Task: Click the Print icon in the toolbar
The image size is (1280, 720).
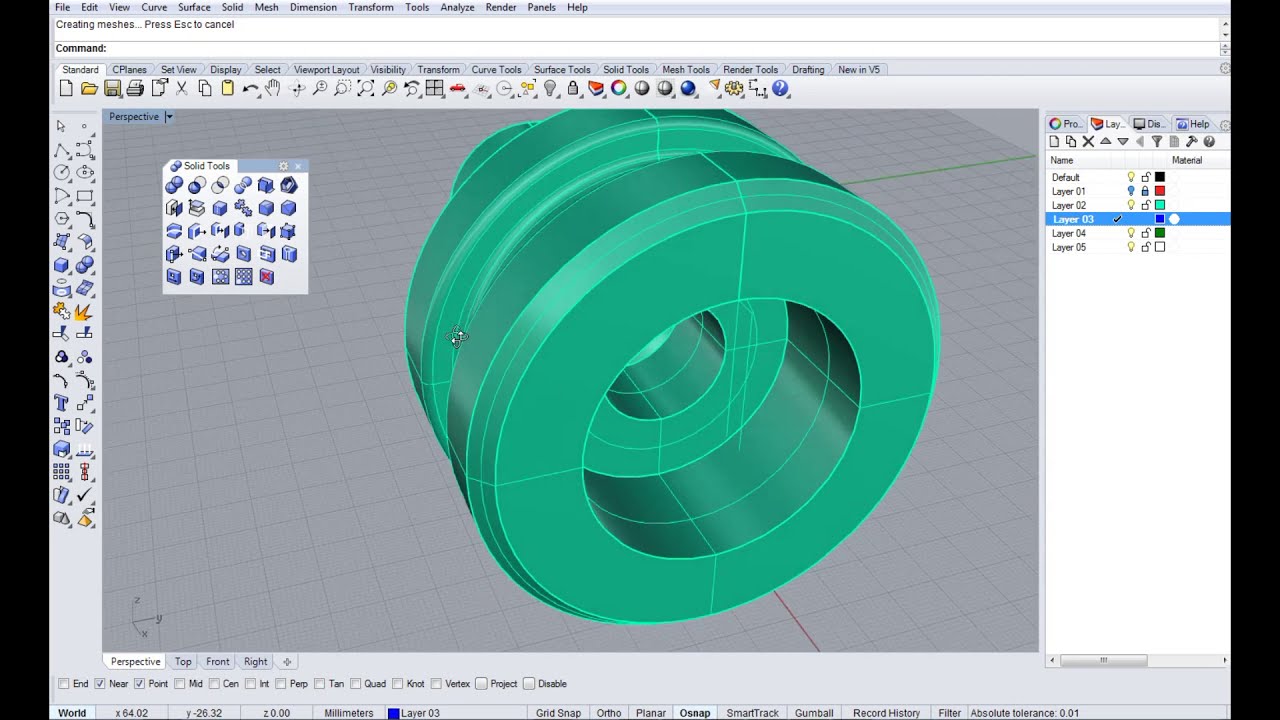Action: click(x=135, y=89)
